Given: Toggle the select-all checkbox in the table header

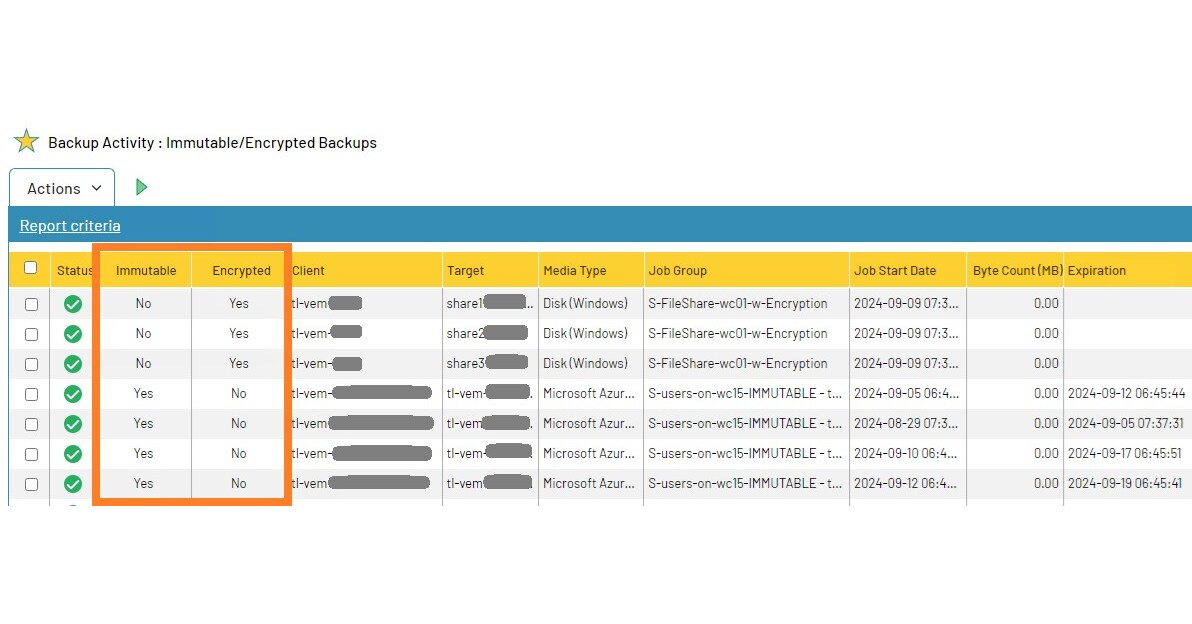Looking at the screenshot, I should click(x=30, y=268).
